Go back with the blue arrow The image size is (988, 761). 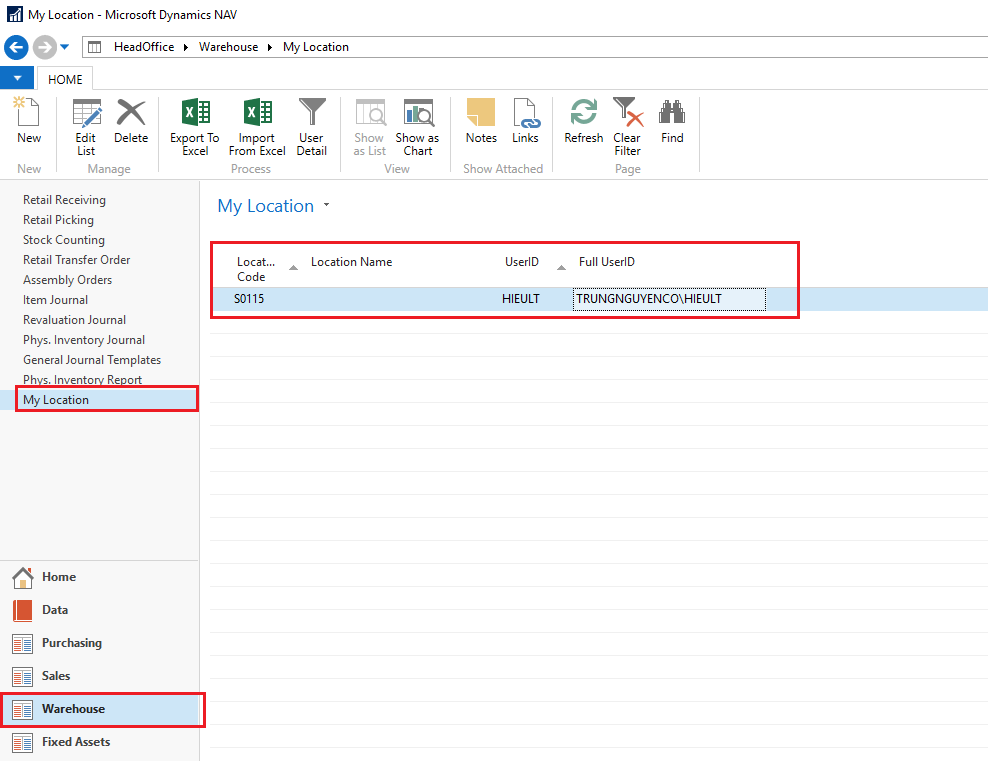16,47
